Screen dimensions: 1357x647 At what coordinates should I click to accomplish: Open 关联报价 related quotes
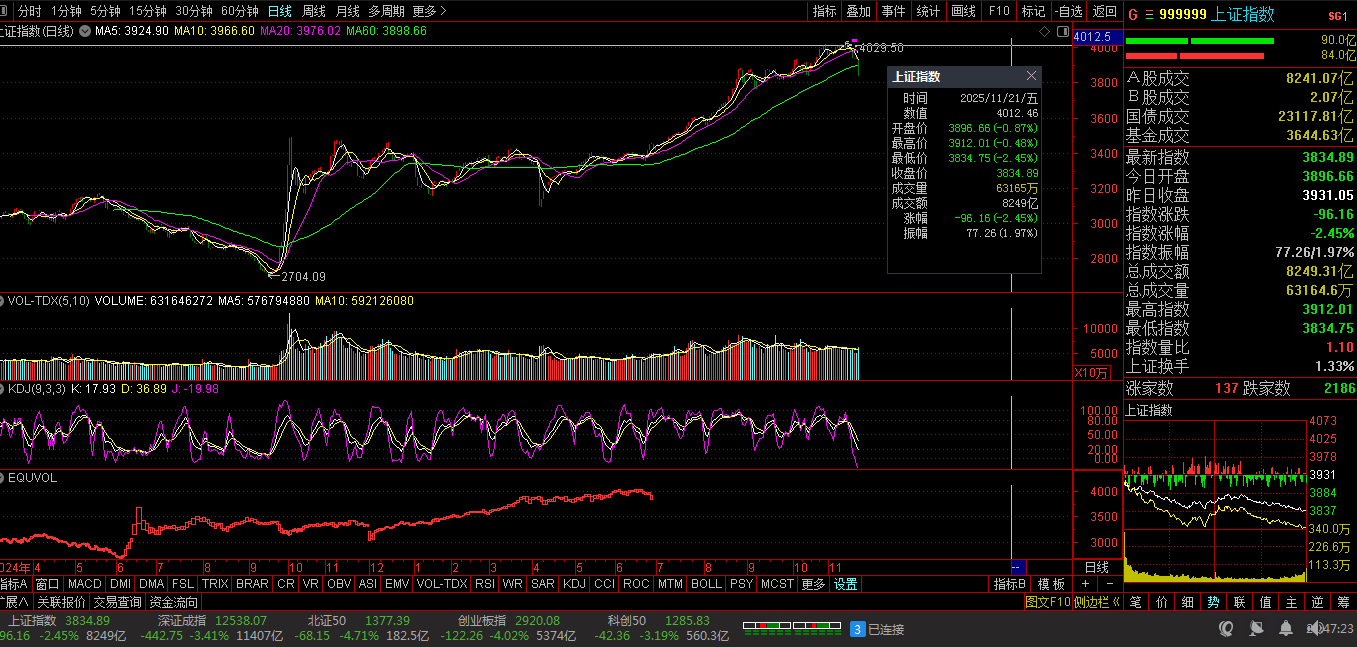pyautogui.click(x=61, y=602)
